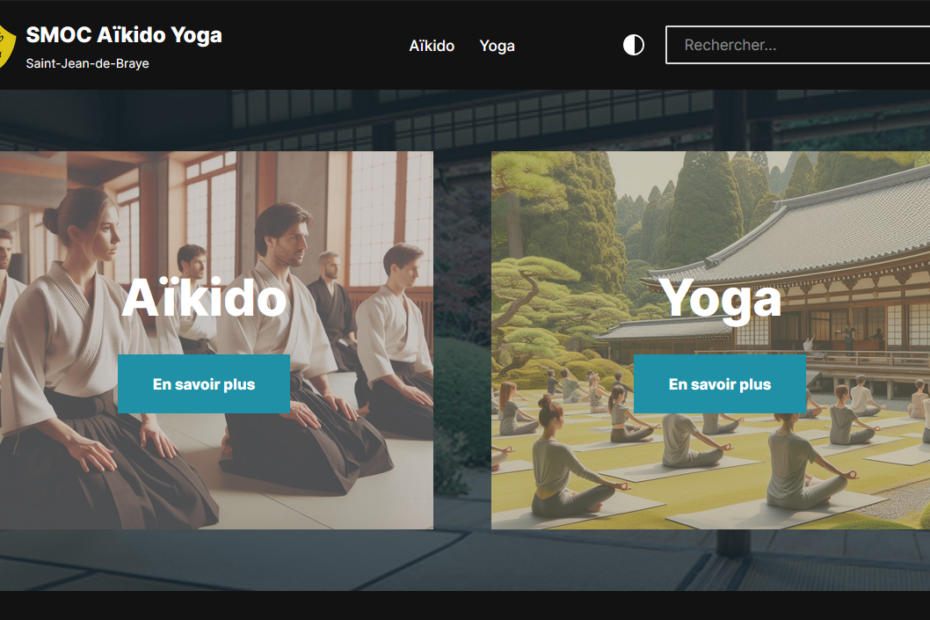Viewport: 930px width, 620px height.
Task: Click the yellow shield club logo
Action: pyautogui.click(x=7, y=46)
